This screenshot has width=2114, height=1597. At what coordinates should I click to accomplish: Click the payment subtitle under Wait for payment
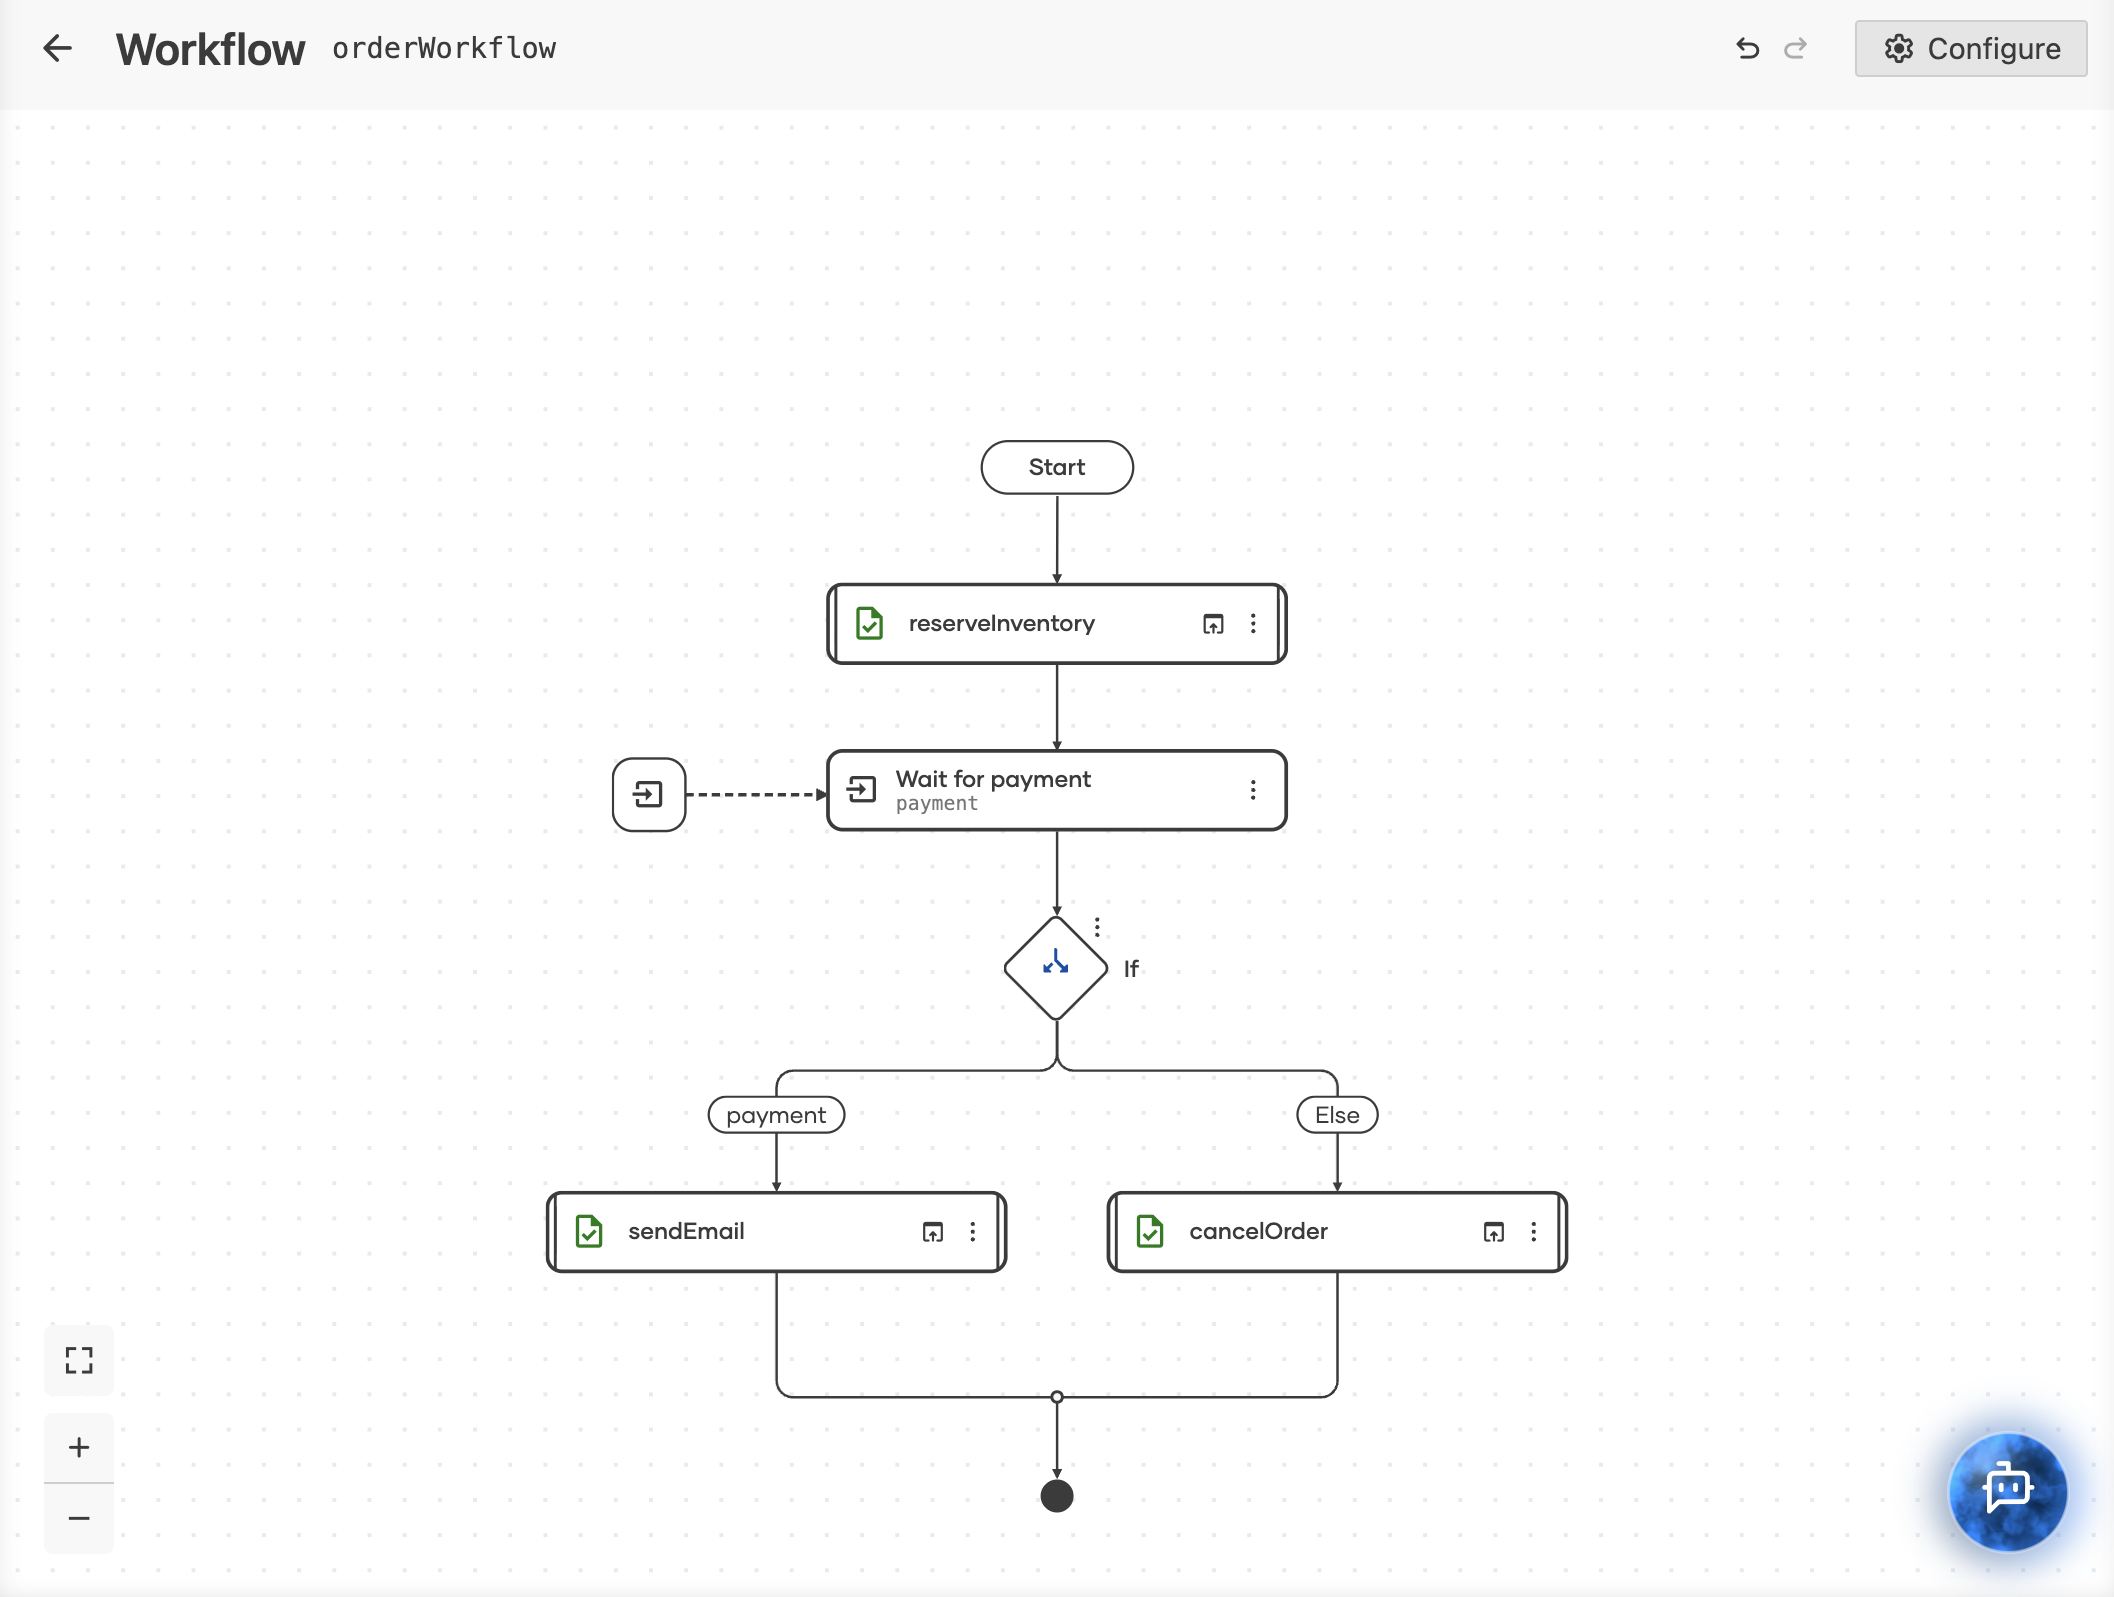click(937, 803)
